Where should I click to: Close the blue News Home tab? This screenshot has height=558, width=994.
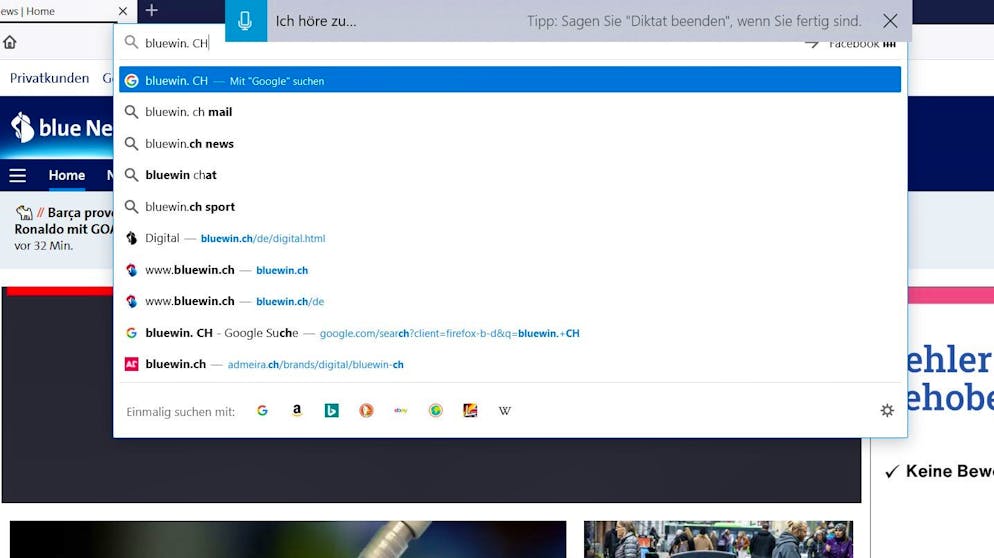(x=123, y=11)
